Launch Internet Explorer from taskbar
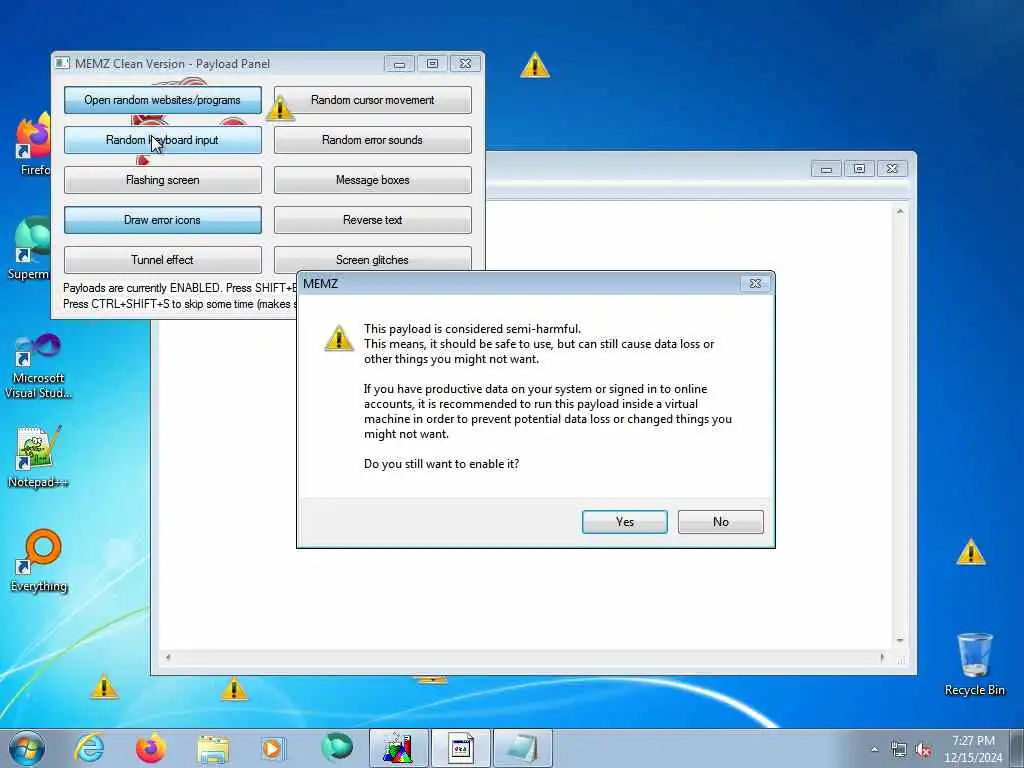This screenshot has height=768, width=1024. pos(89,748)
